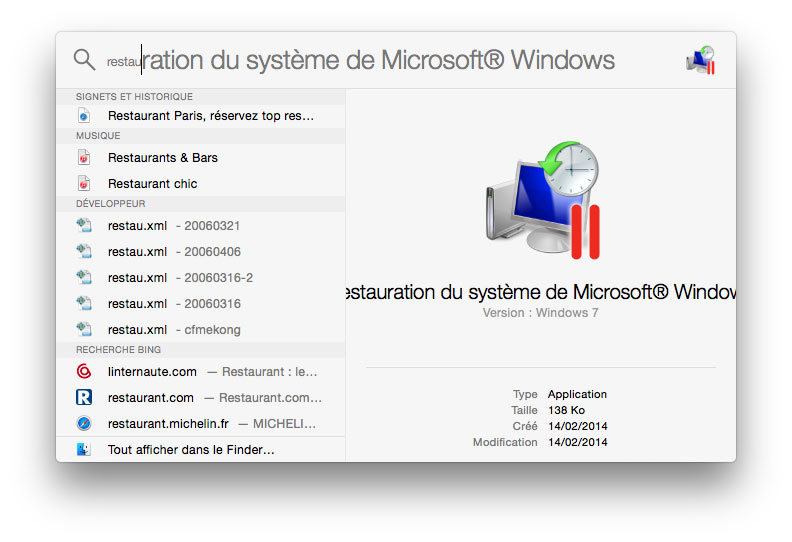Click the "Musique" section header
This screenshot has width=792, height=542.
point(98,136)
